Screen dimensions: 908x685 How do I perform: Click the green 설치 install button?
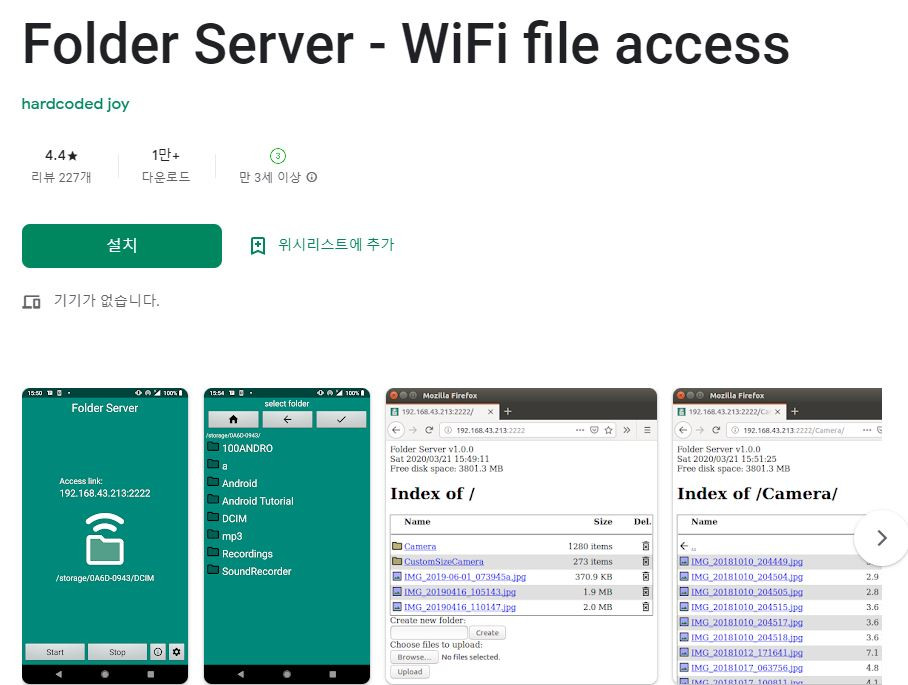point(122,246)
